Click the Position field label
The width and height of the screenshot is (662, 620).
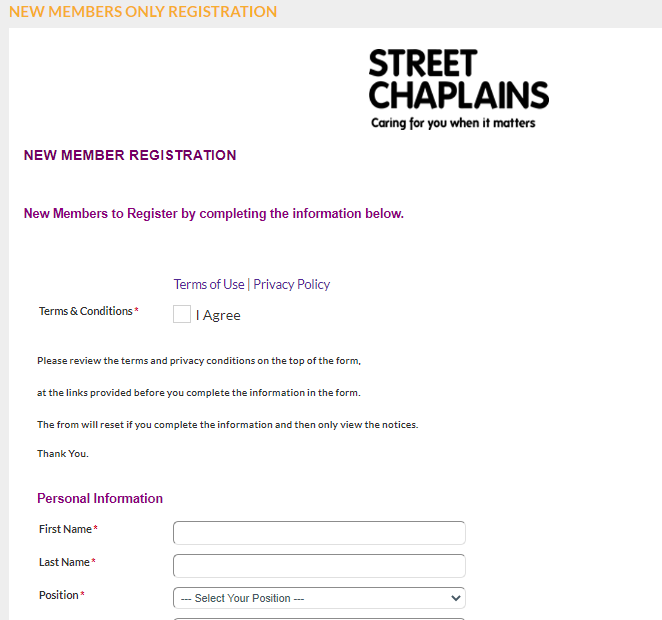point(62,595)
